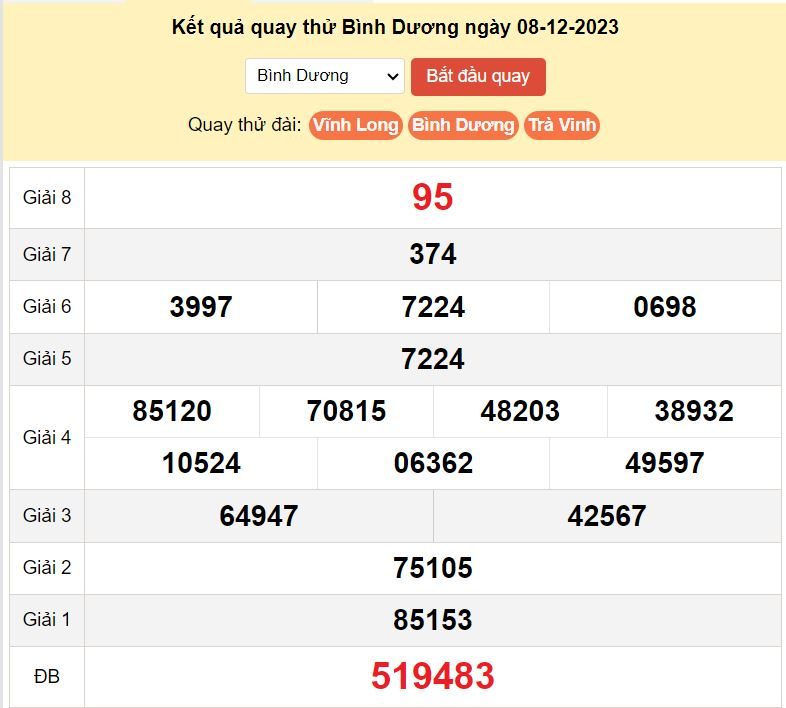
Task: Click the Giải 5 row label
Action: coord(47,359)
